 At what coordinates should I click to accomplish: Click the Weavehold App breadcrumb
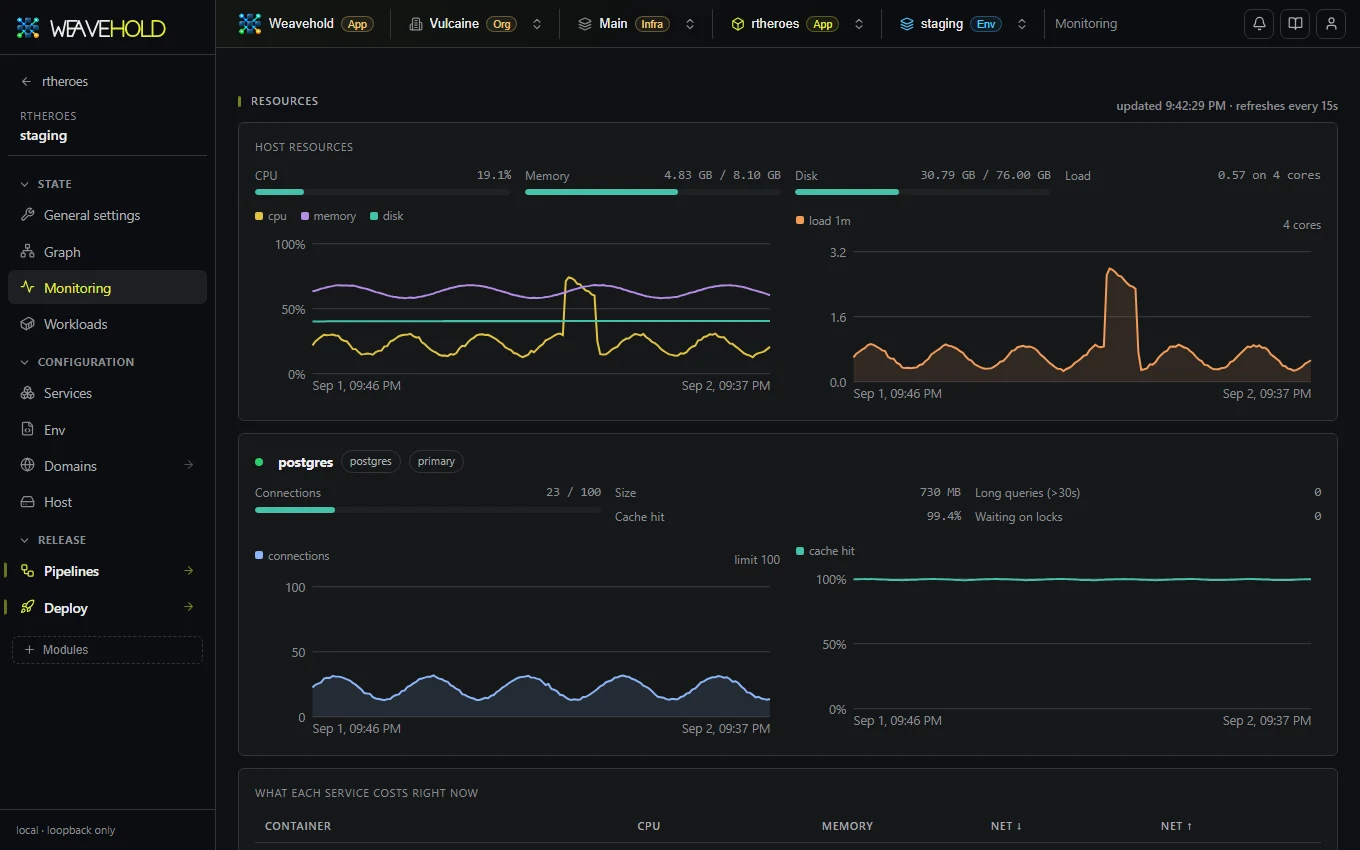click(306, 24)
